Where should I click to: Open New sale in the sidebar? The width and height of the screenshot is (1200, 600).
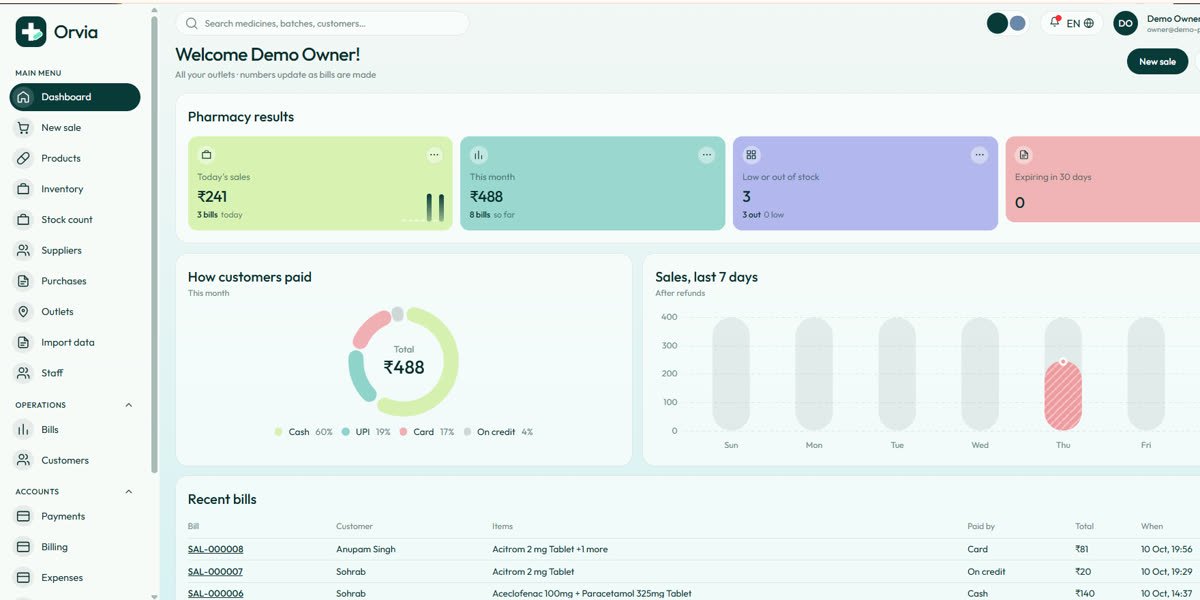75,128
